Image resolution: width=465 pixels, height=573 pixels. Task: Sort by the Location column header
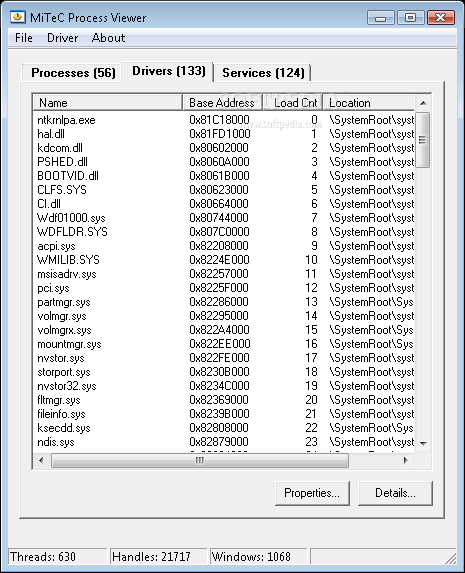[x=368, y=103]
